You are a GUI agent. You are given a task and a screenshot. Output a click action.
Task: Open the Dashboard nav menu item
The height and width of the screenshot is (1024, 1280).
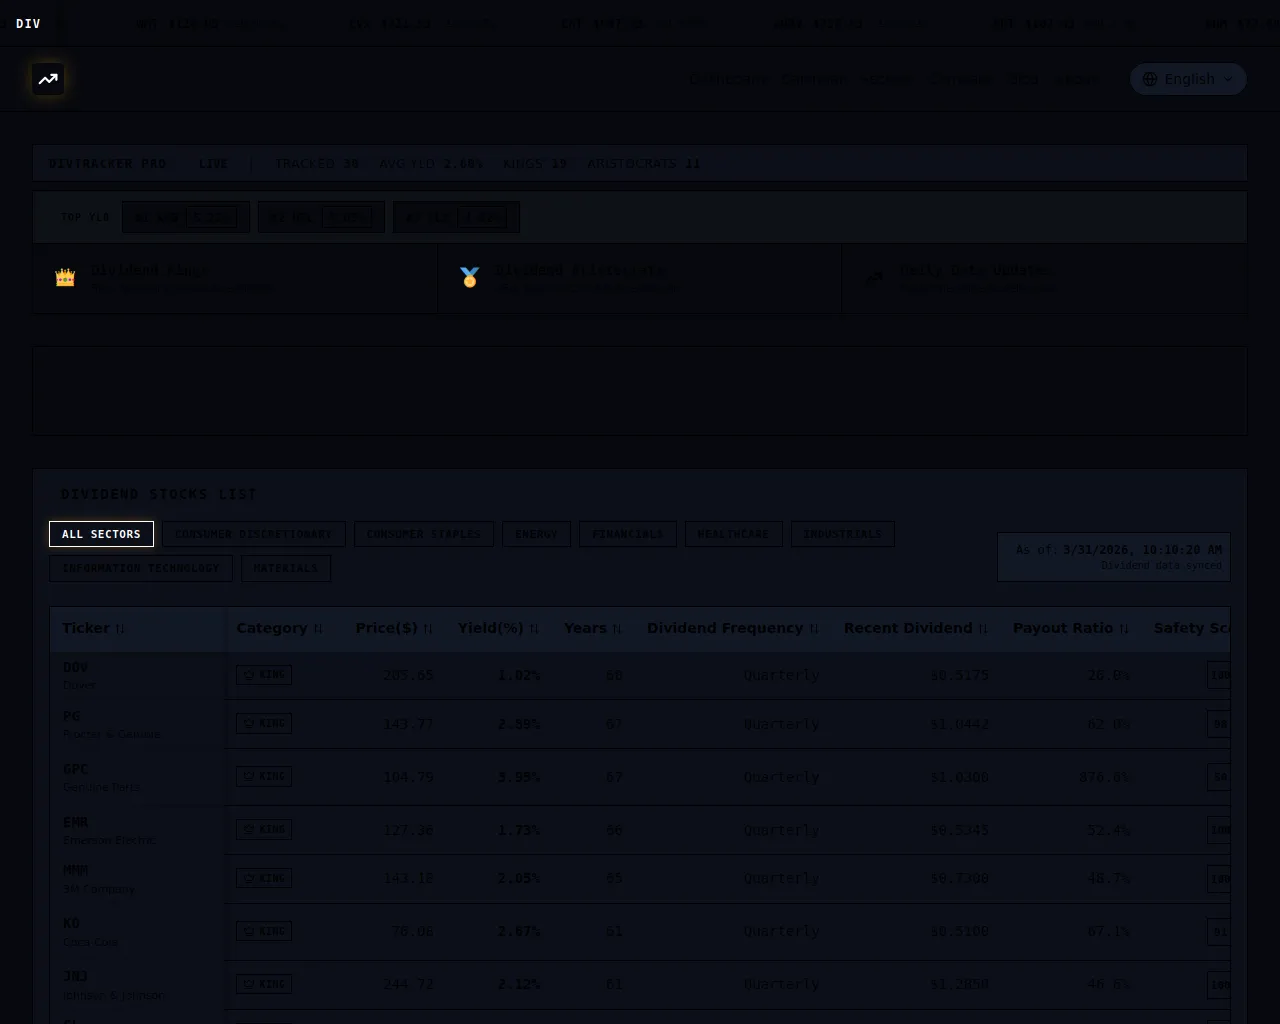[x=728, y=79]
